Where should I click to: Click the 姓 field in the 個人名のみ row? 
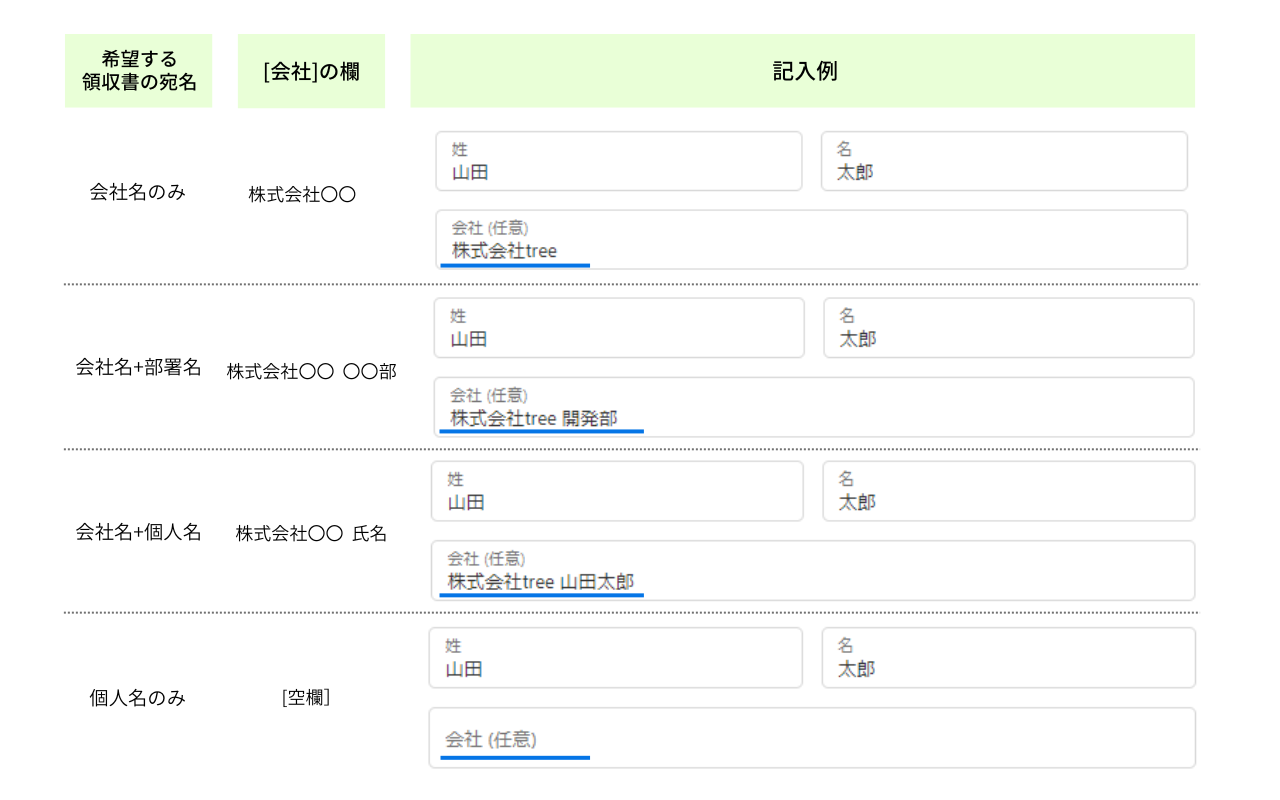click(x=615, y=658)
